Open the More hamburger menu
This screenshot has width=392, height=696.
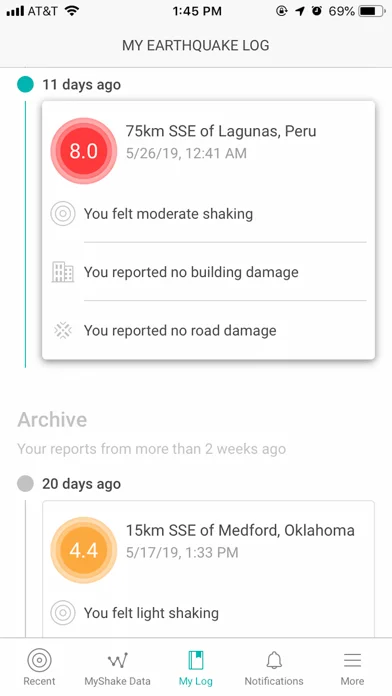[x=352, y=660]
